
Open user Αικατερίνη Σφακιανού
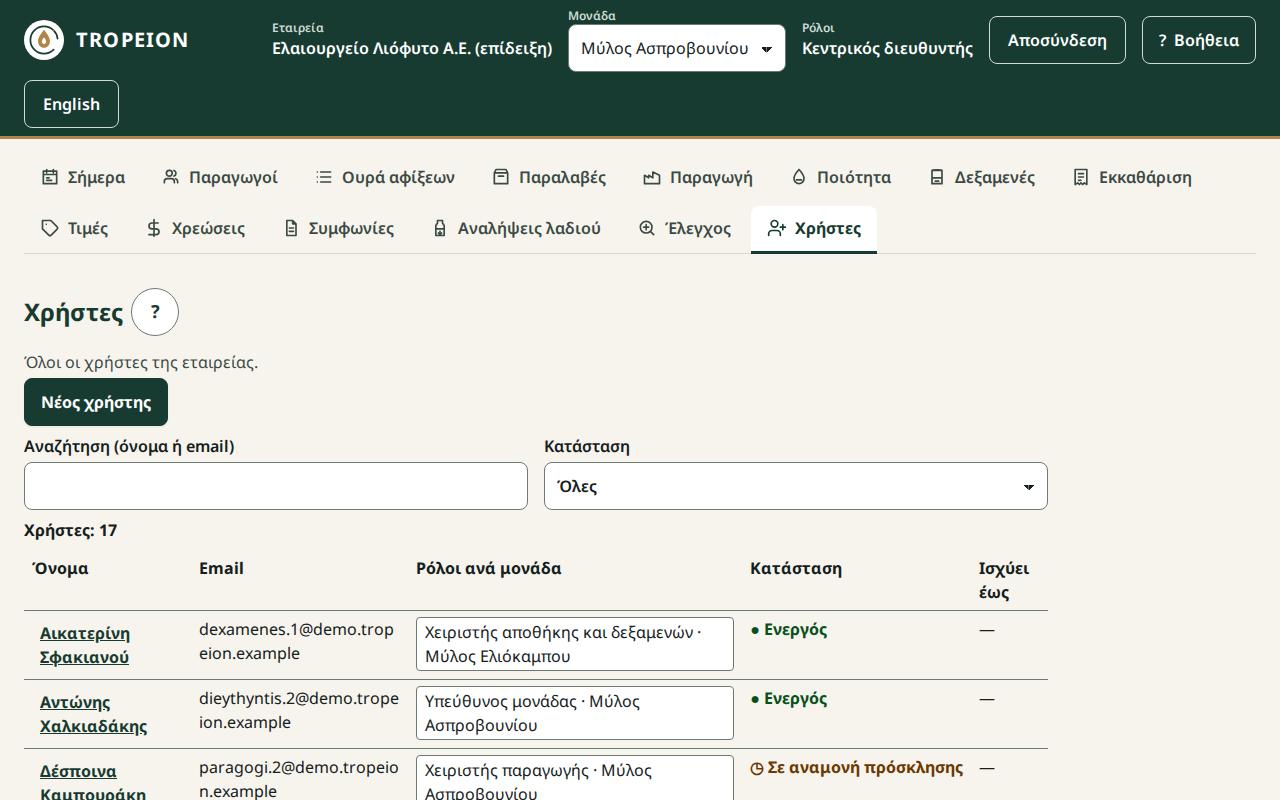pos(85,645)
